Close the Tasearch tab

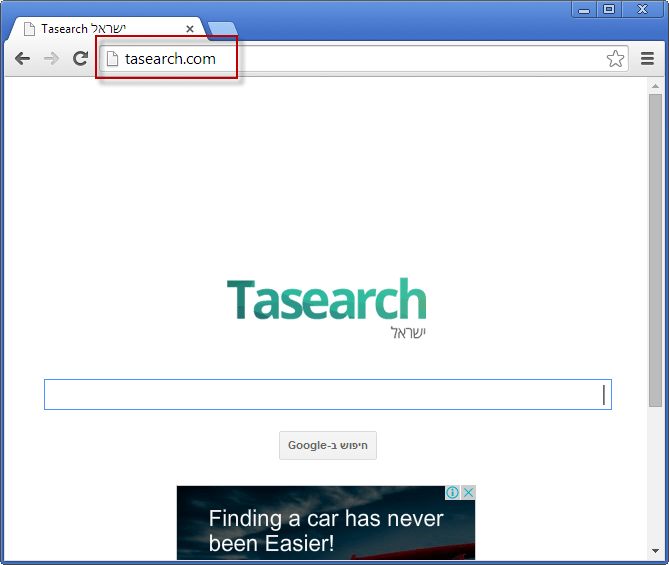coord(190,29)
